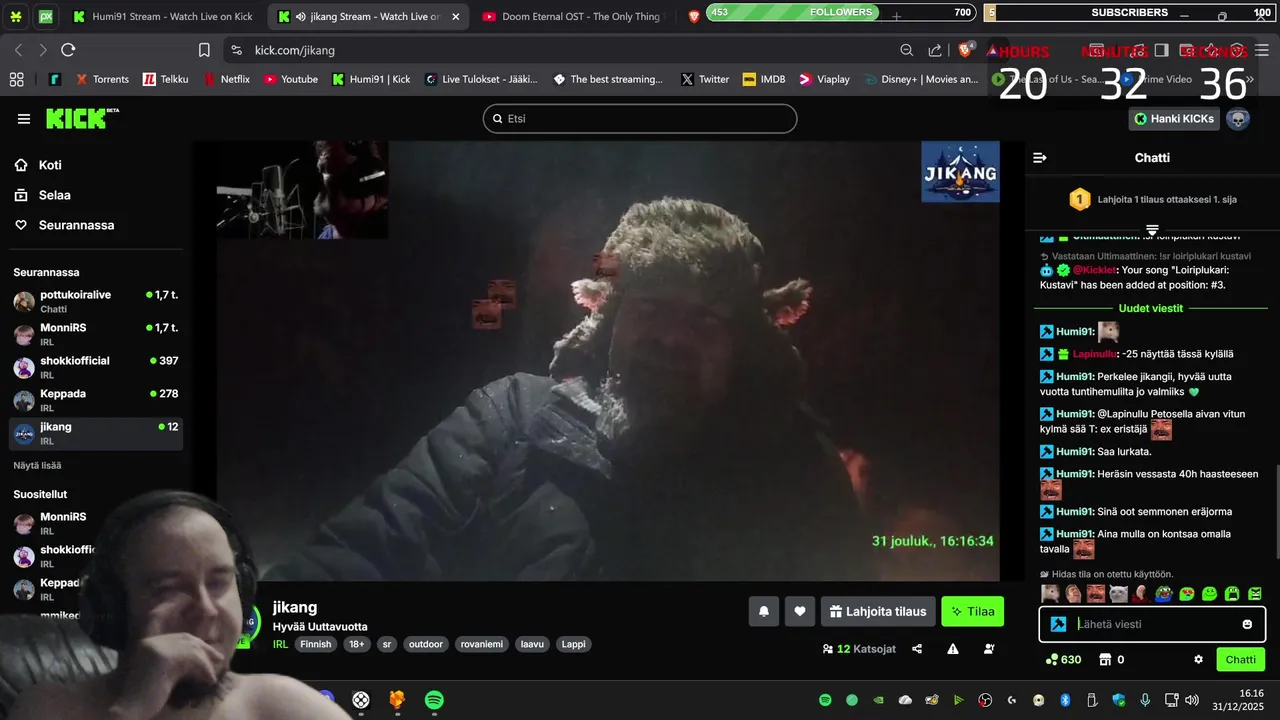This screenshot has height=720, width=1280.
Task: Click Uudet viestit new messages divider
Action: 1152,308
